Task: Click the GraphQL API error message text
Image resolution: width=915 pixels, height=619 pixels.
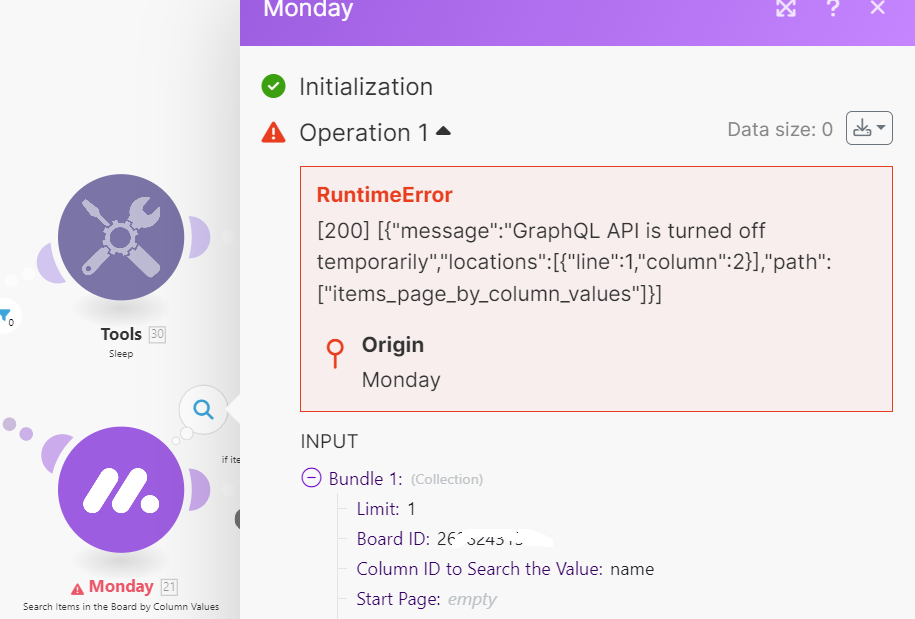Action: (x=574, y=262)
